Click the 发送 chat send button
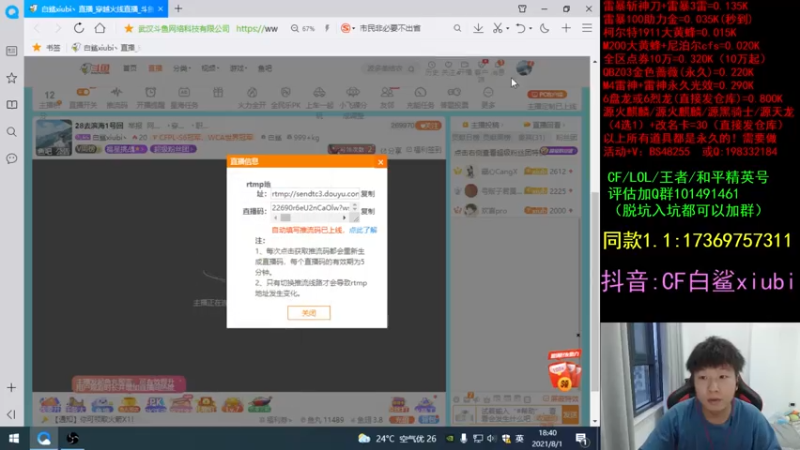This screenshot has height=450, width=800. click(x=570, y=415)
